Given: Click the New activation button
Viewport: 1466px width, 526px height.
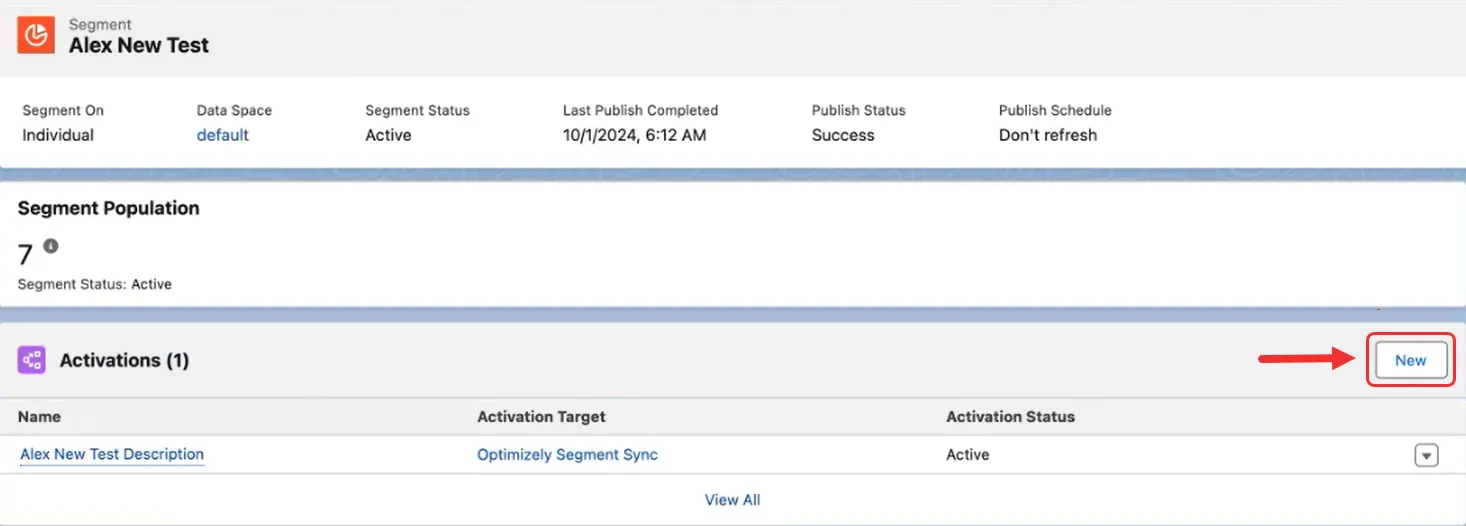Looking at the screenshot, I should pos(1410,361).
